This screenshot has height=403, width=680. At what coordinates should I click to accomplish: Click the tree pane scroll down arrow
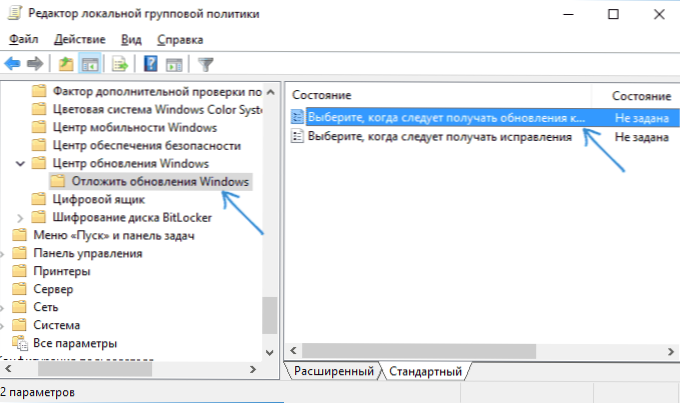click(269, 352)
